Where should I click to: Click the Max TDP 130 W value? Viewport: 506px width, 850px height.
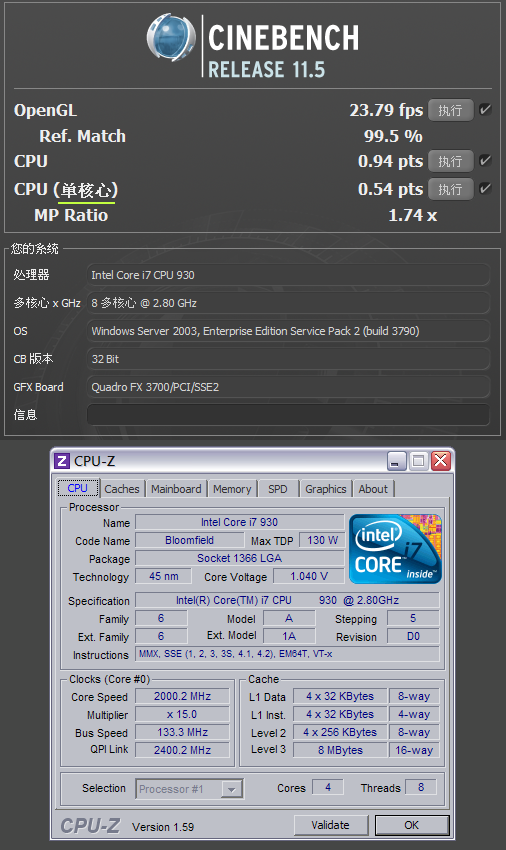[x=322, y=540]
